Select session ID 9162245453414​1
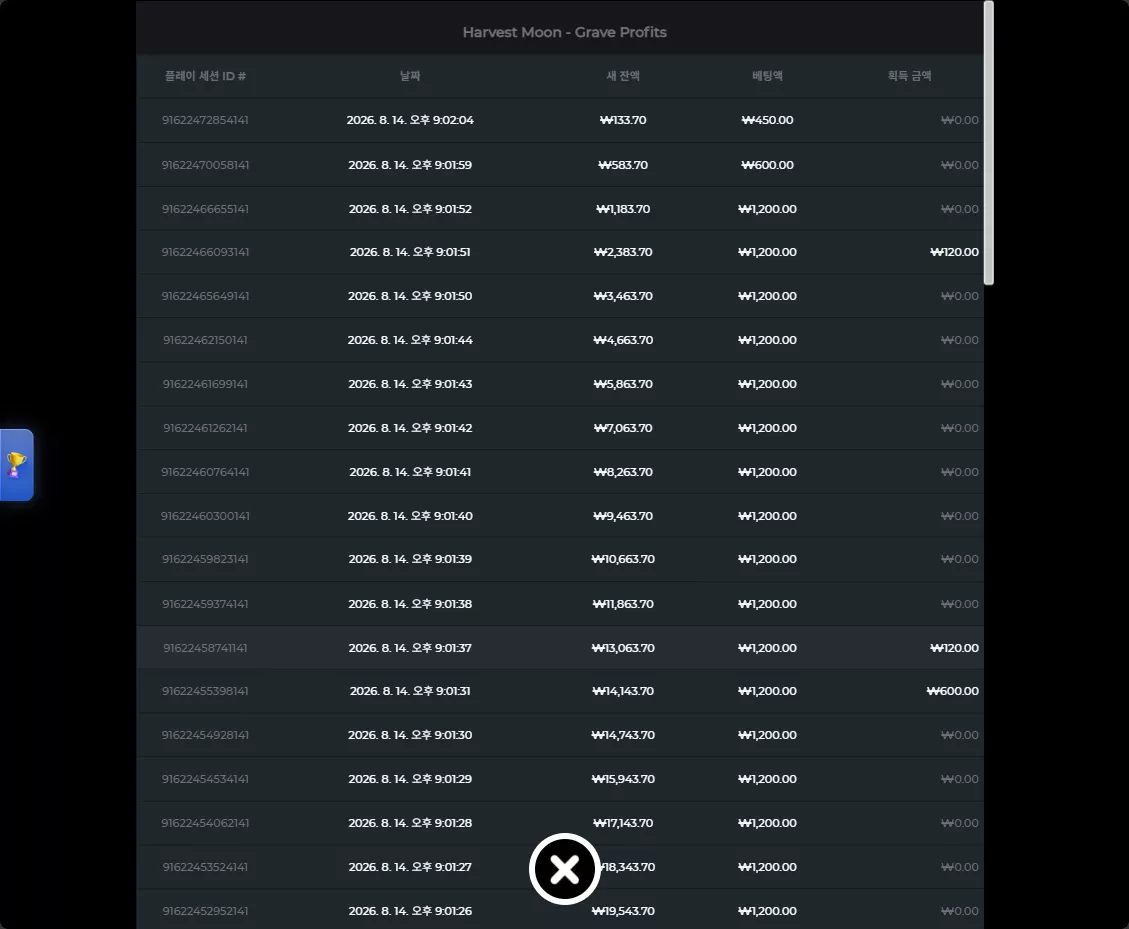The width and height of the screenshot is (1129, 929). coord(205,778)
